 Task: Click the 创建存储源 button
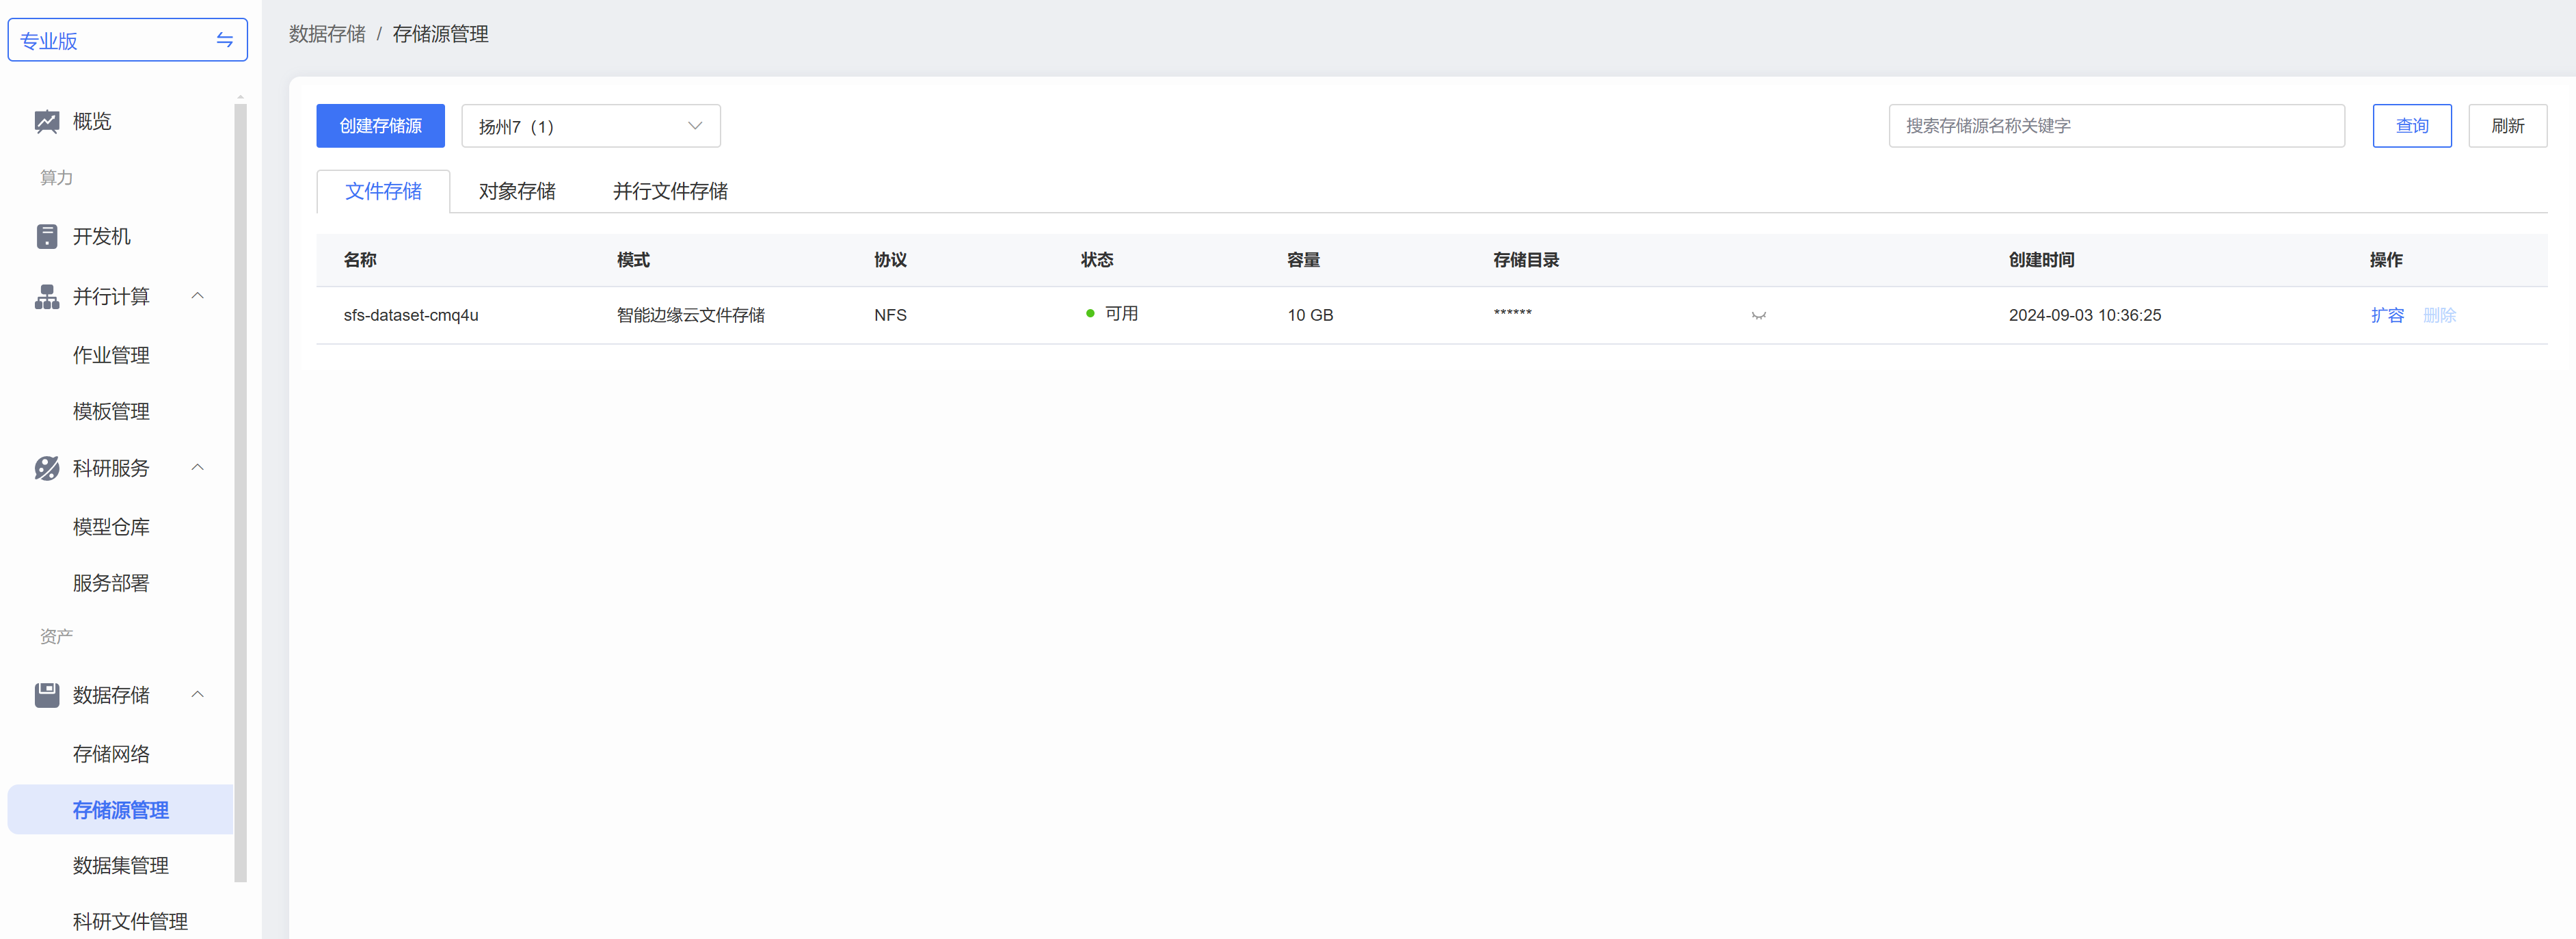380,126
